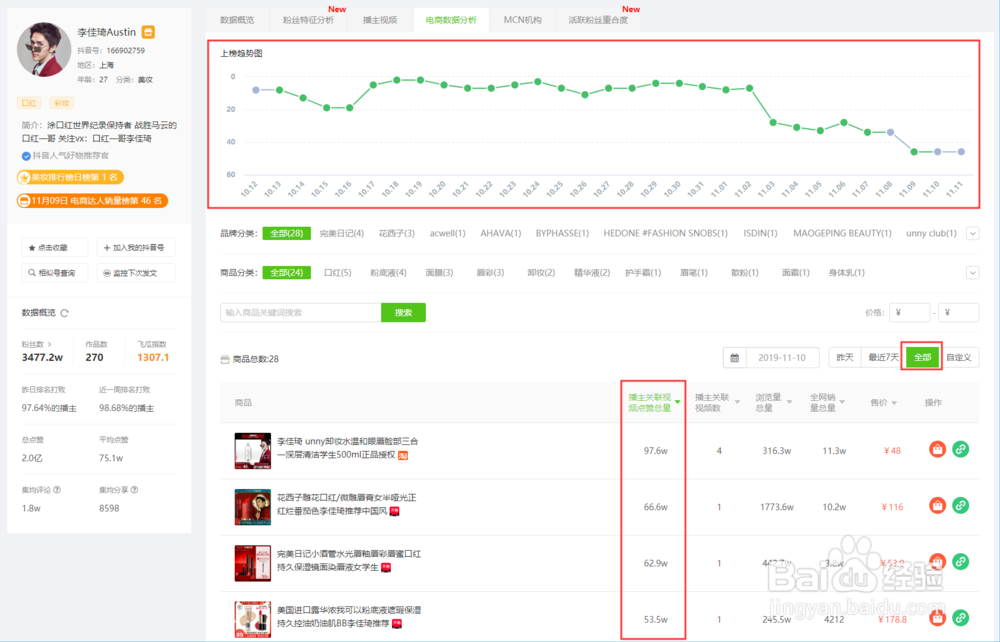Screen dimensions: 1000x642
Task: Open the 播主视频 tab
Action: [x=380, y=20]
